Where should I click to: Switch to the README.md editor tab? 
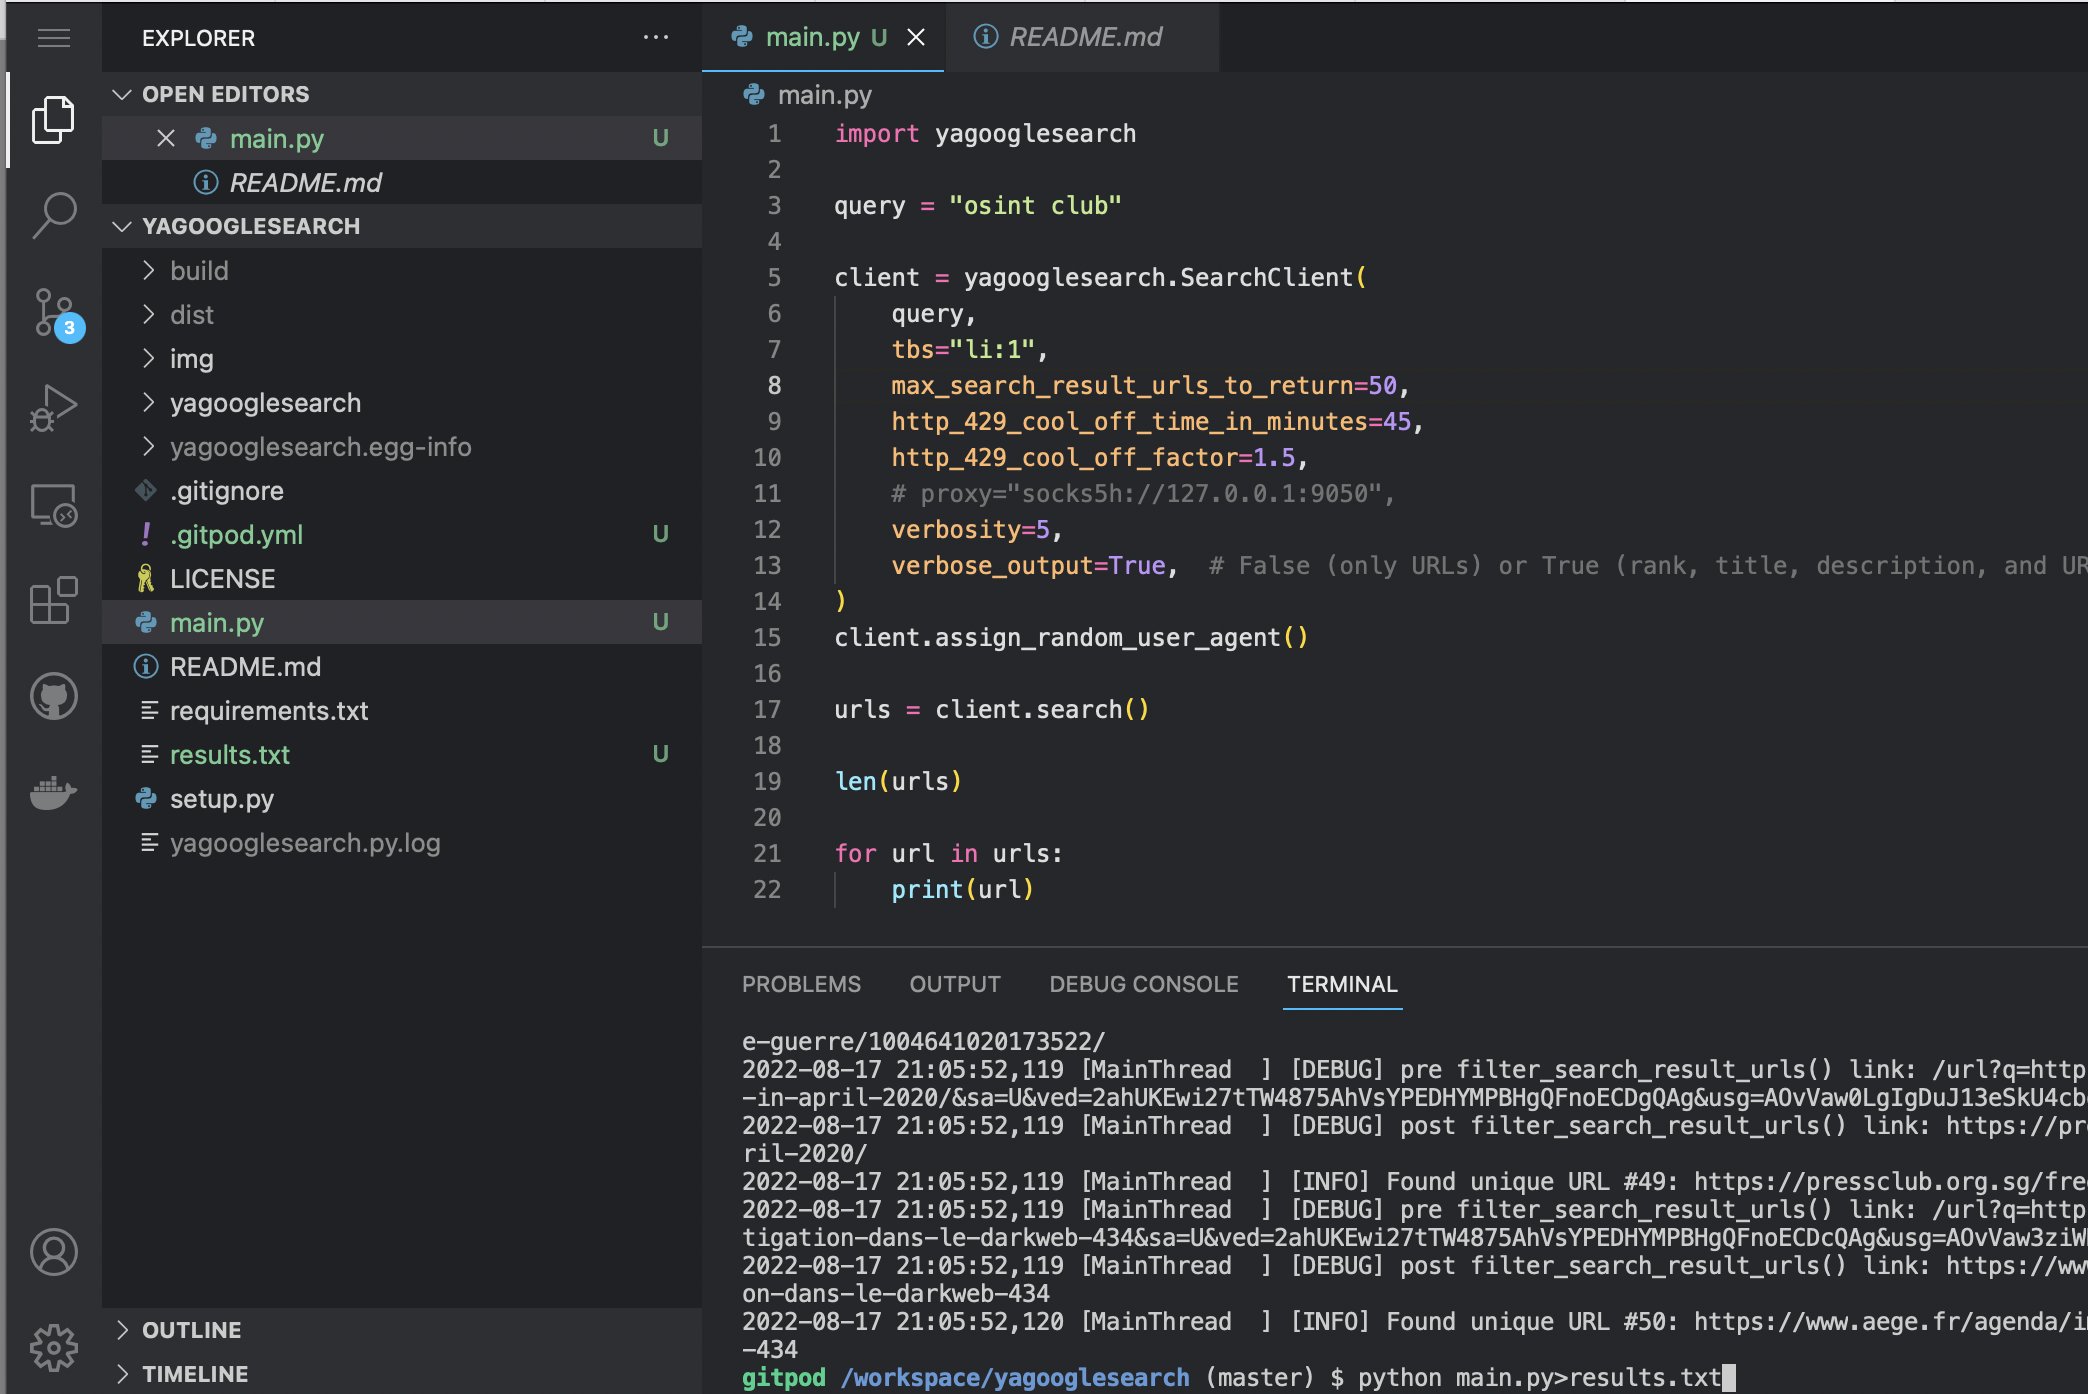click(x=1084, y=37)
